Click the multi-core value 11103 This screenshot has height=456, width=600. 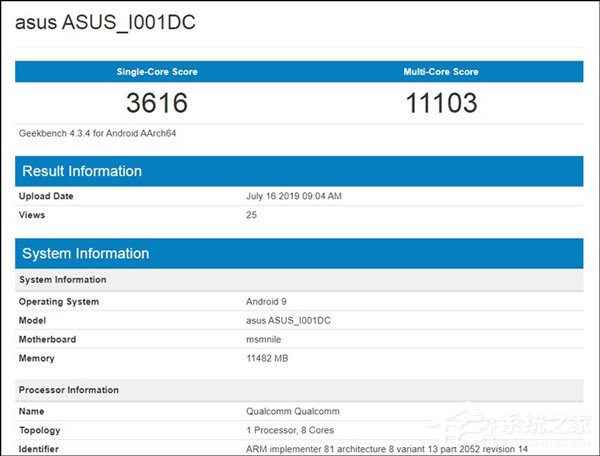click(441, 103)
